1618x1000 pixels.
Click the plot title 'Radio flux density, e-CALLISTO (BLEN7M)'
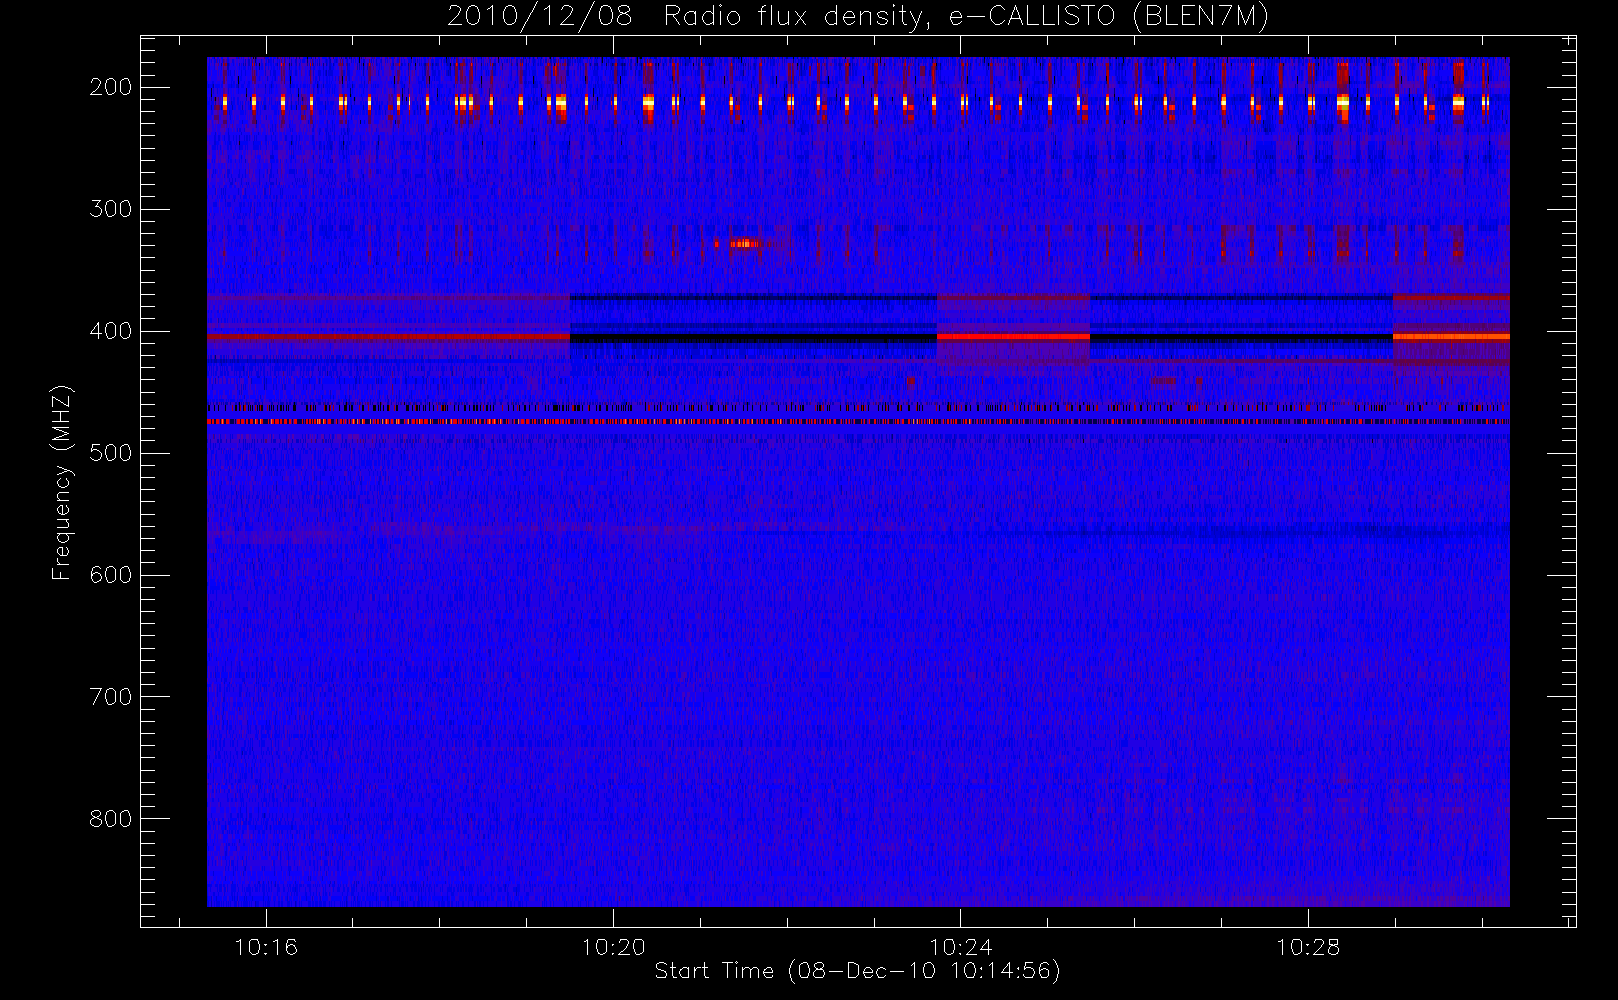pos(966,16)
